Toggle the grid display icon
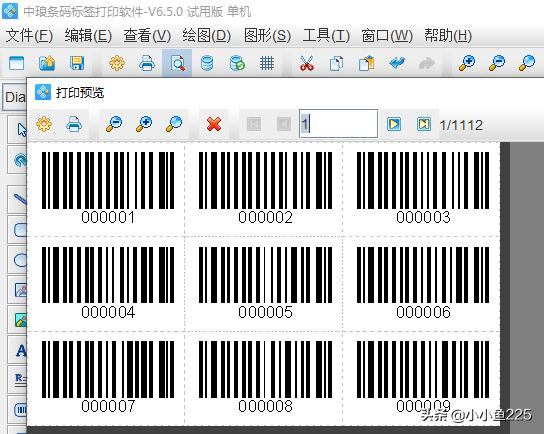The width and height of the screenshot is (544, 434). pyautogui.click(x=267, y=63)
